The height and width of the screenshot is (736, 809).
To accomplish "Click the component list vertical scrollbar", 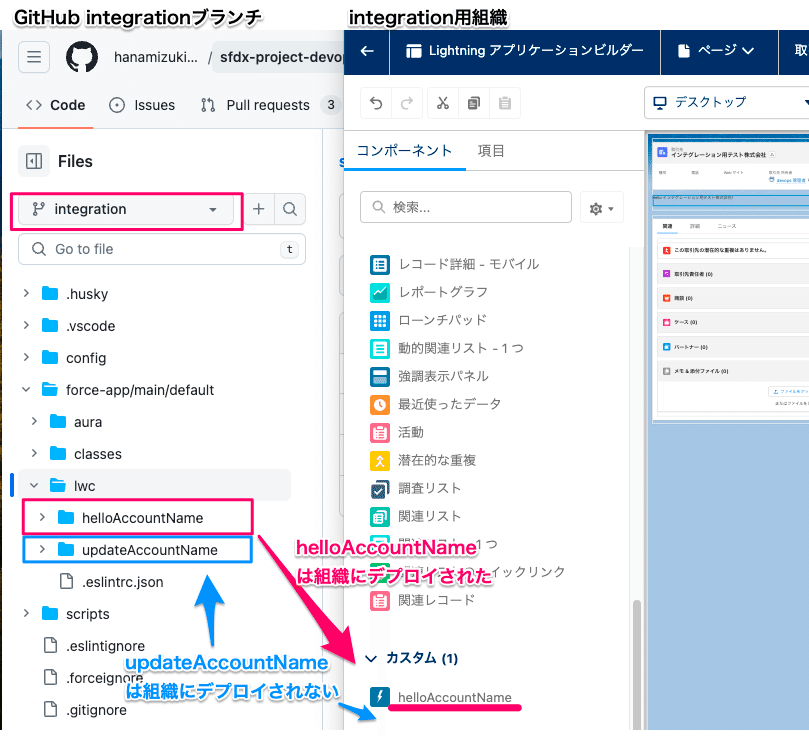I will (637, 663).
